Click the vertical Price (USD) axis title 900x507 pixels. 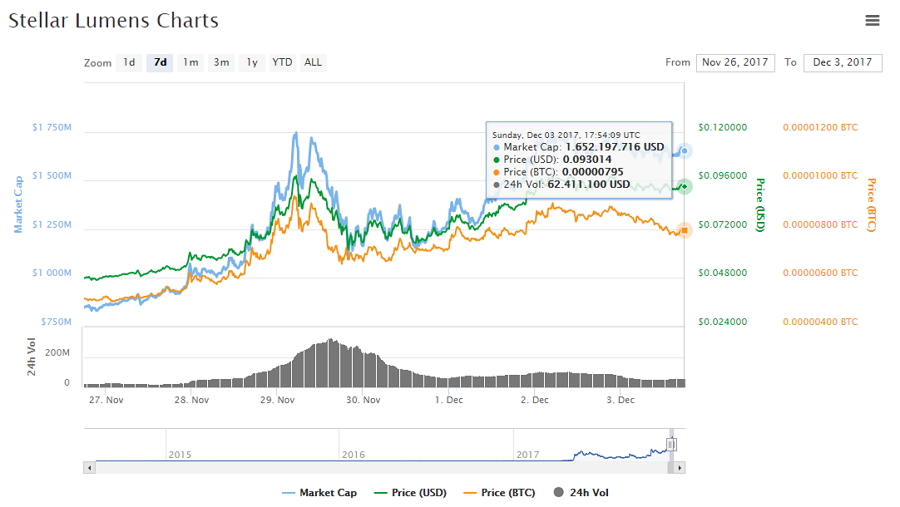click(x=761, y=205)
